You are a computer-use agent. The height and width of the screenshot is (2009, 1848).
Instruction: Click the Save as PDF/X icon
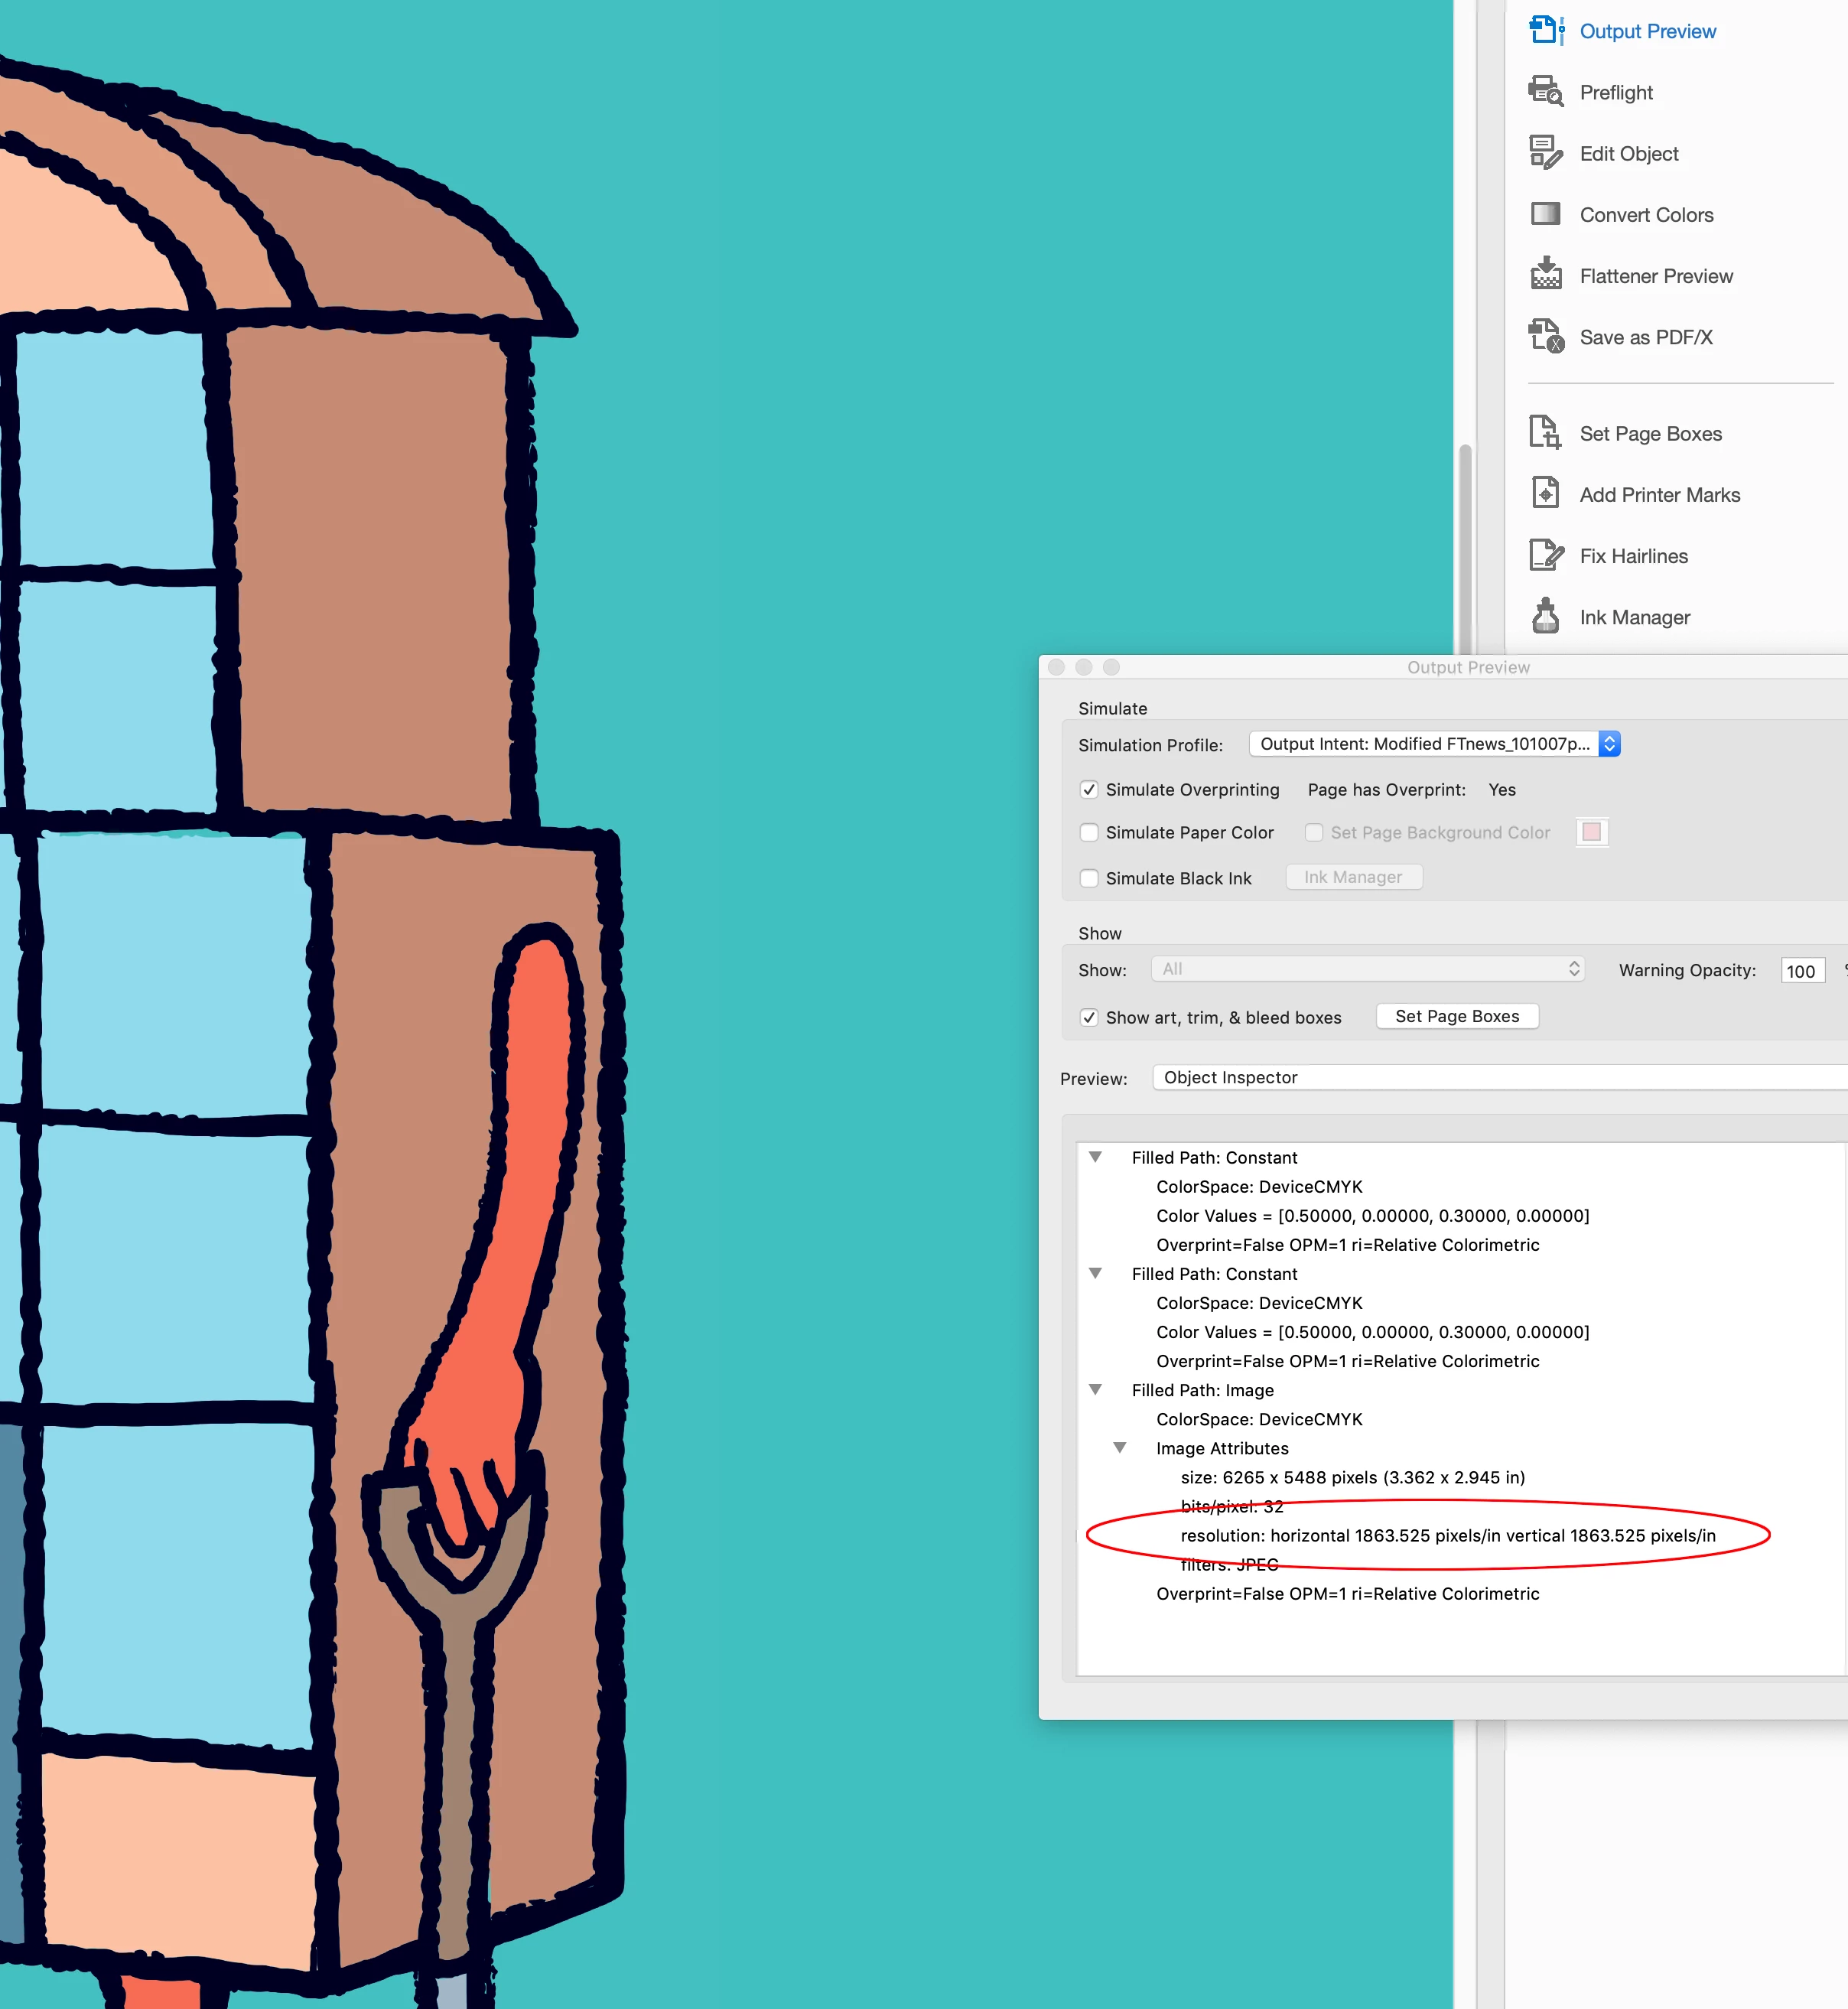1545,337
